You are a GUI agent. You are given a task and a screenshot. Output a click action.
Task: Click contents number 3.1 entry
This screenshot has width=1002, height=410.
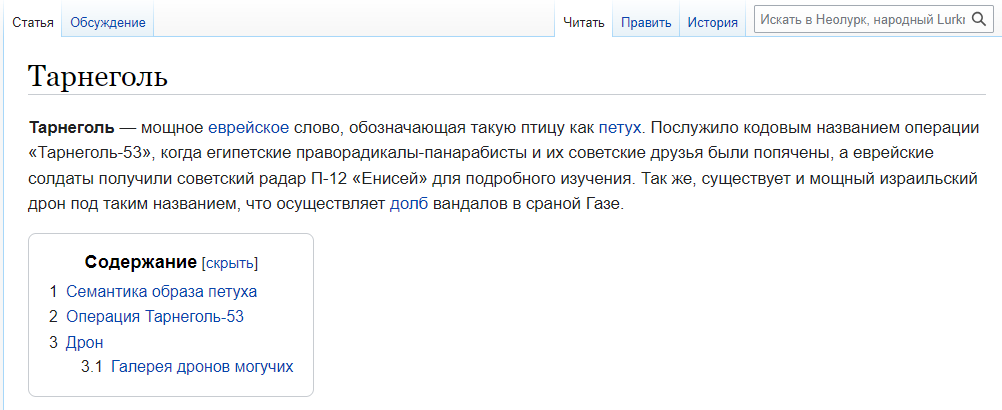pyautogui.click(x=92, y=367)
